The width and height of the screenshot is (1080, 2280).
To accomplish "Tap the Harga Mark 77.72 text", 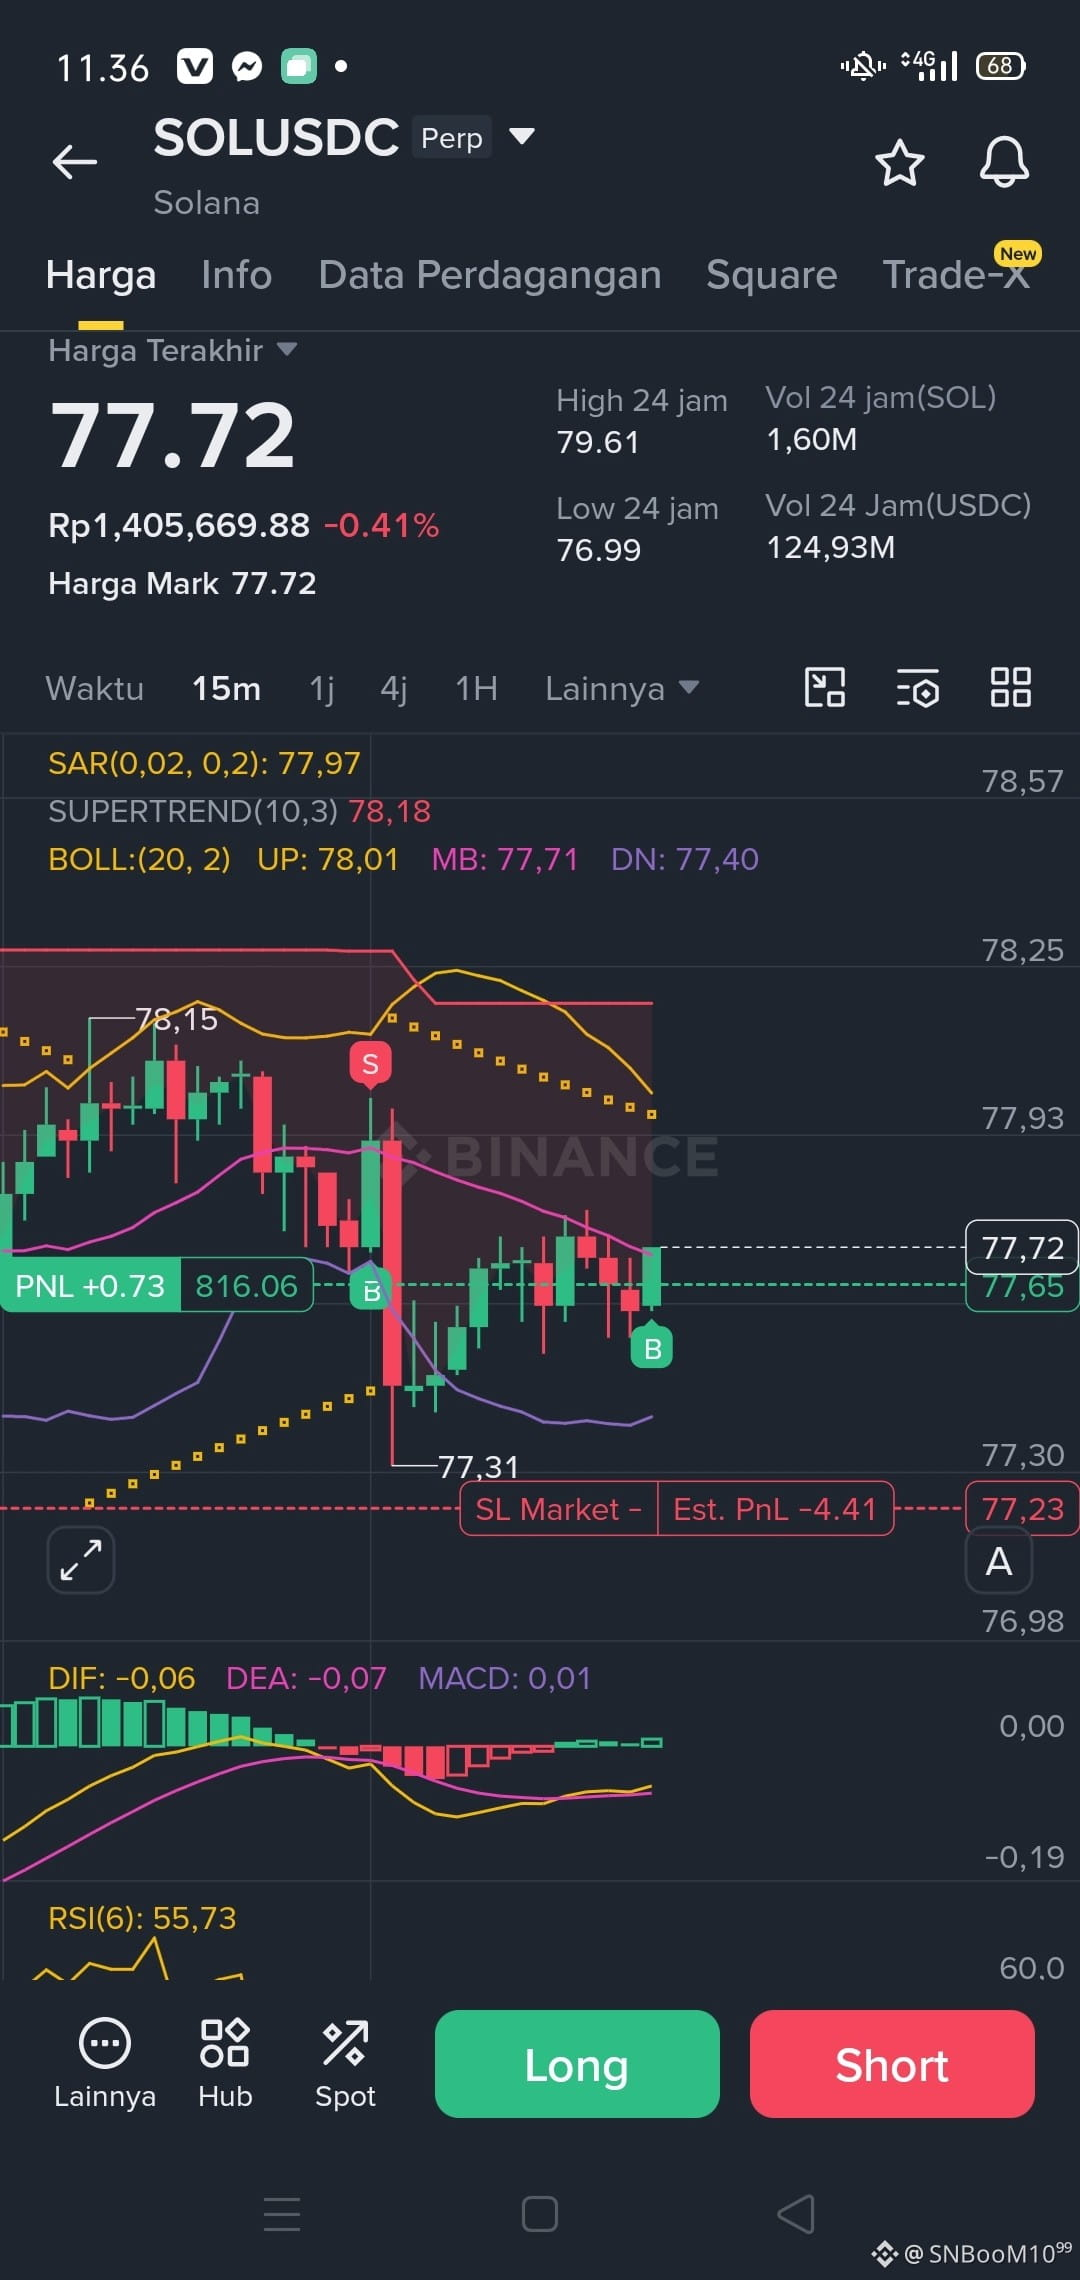I will point(182,583).
